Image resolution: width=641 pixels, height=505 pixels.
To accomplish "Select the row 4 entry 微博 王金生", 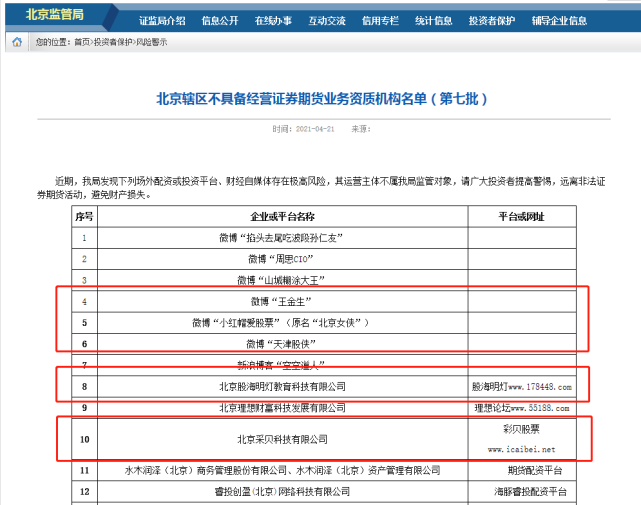I will (281, 302).
